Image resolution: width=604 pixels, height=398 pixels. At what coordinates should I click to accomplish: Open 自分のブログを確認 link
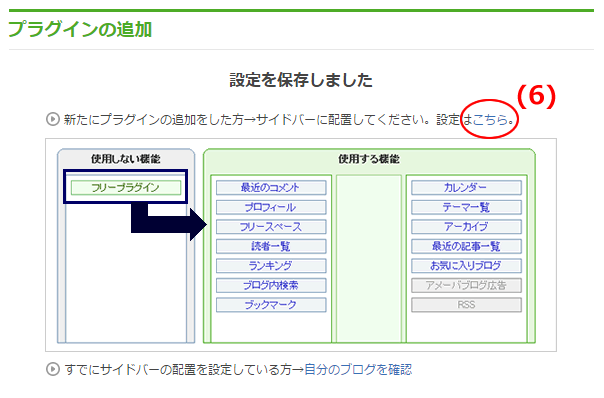(x=358, y=369)
